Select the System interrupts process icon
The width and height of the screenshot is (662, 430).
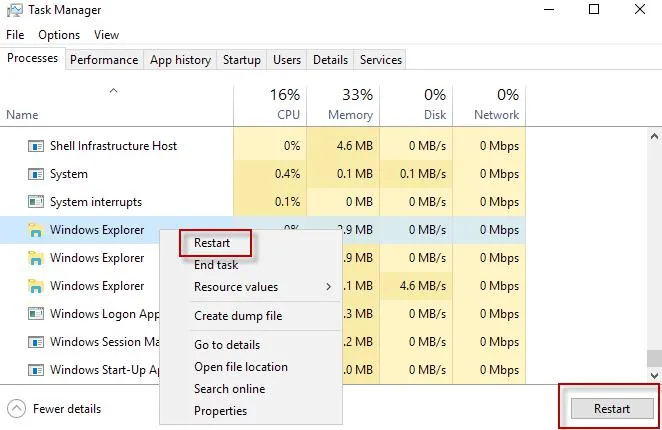pos(35,202)
